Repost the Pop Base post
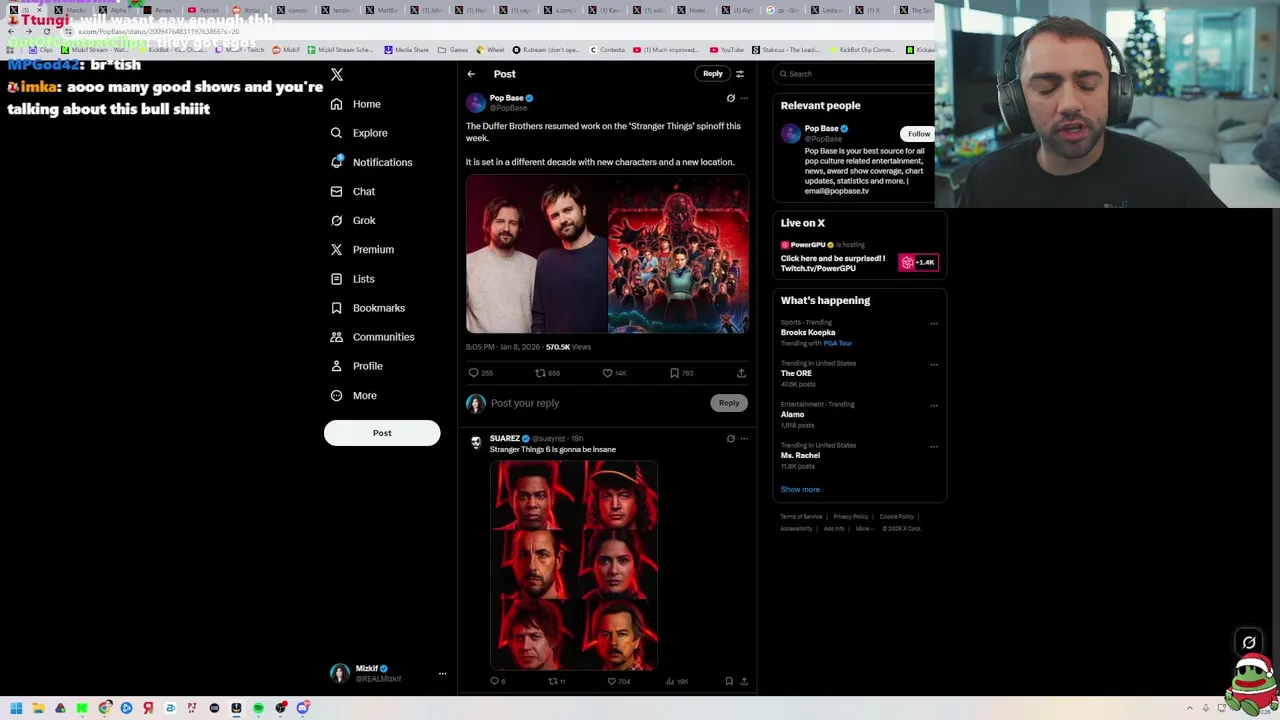1280x720 pixels. 547,373
